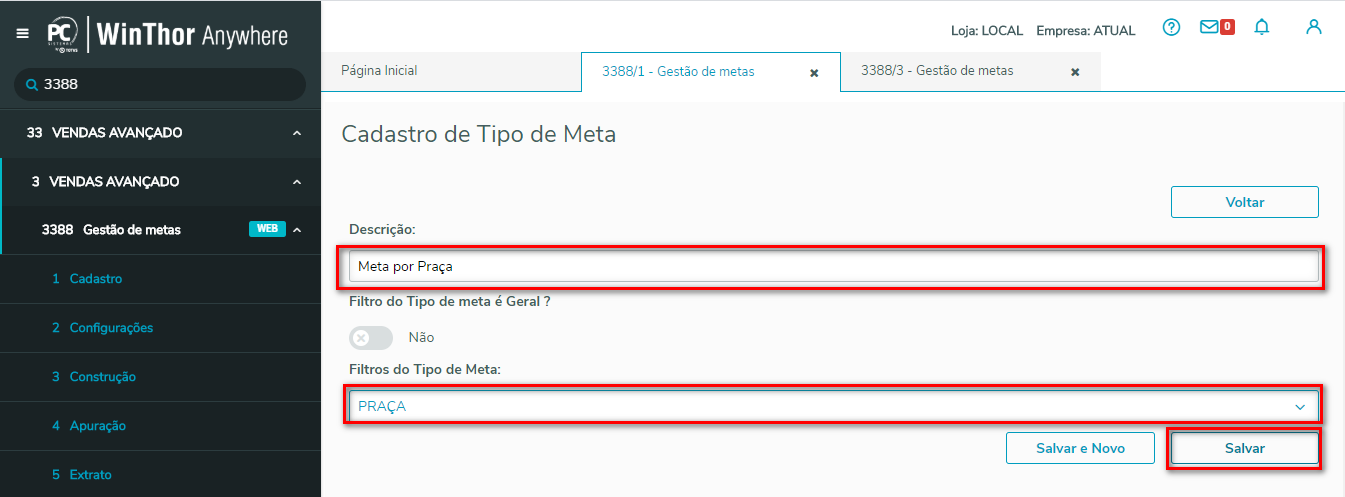Collapse the 33 VENDAS AVANÇADO section
The width and height of the screenshot is (1345, 497).
[x=297, y=133]
